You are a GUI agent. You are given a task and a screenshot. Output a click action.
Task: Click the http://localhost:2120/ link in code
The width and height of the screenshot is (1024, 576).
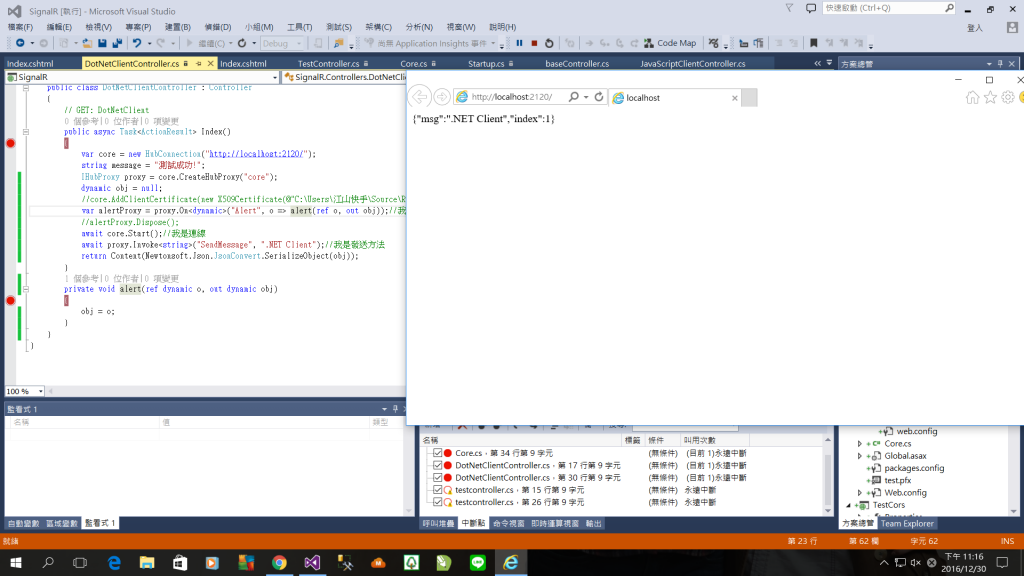[255, 154]
